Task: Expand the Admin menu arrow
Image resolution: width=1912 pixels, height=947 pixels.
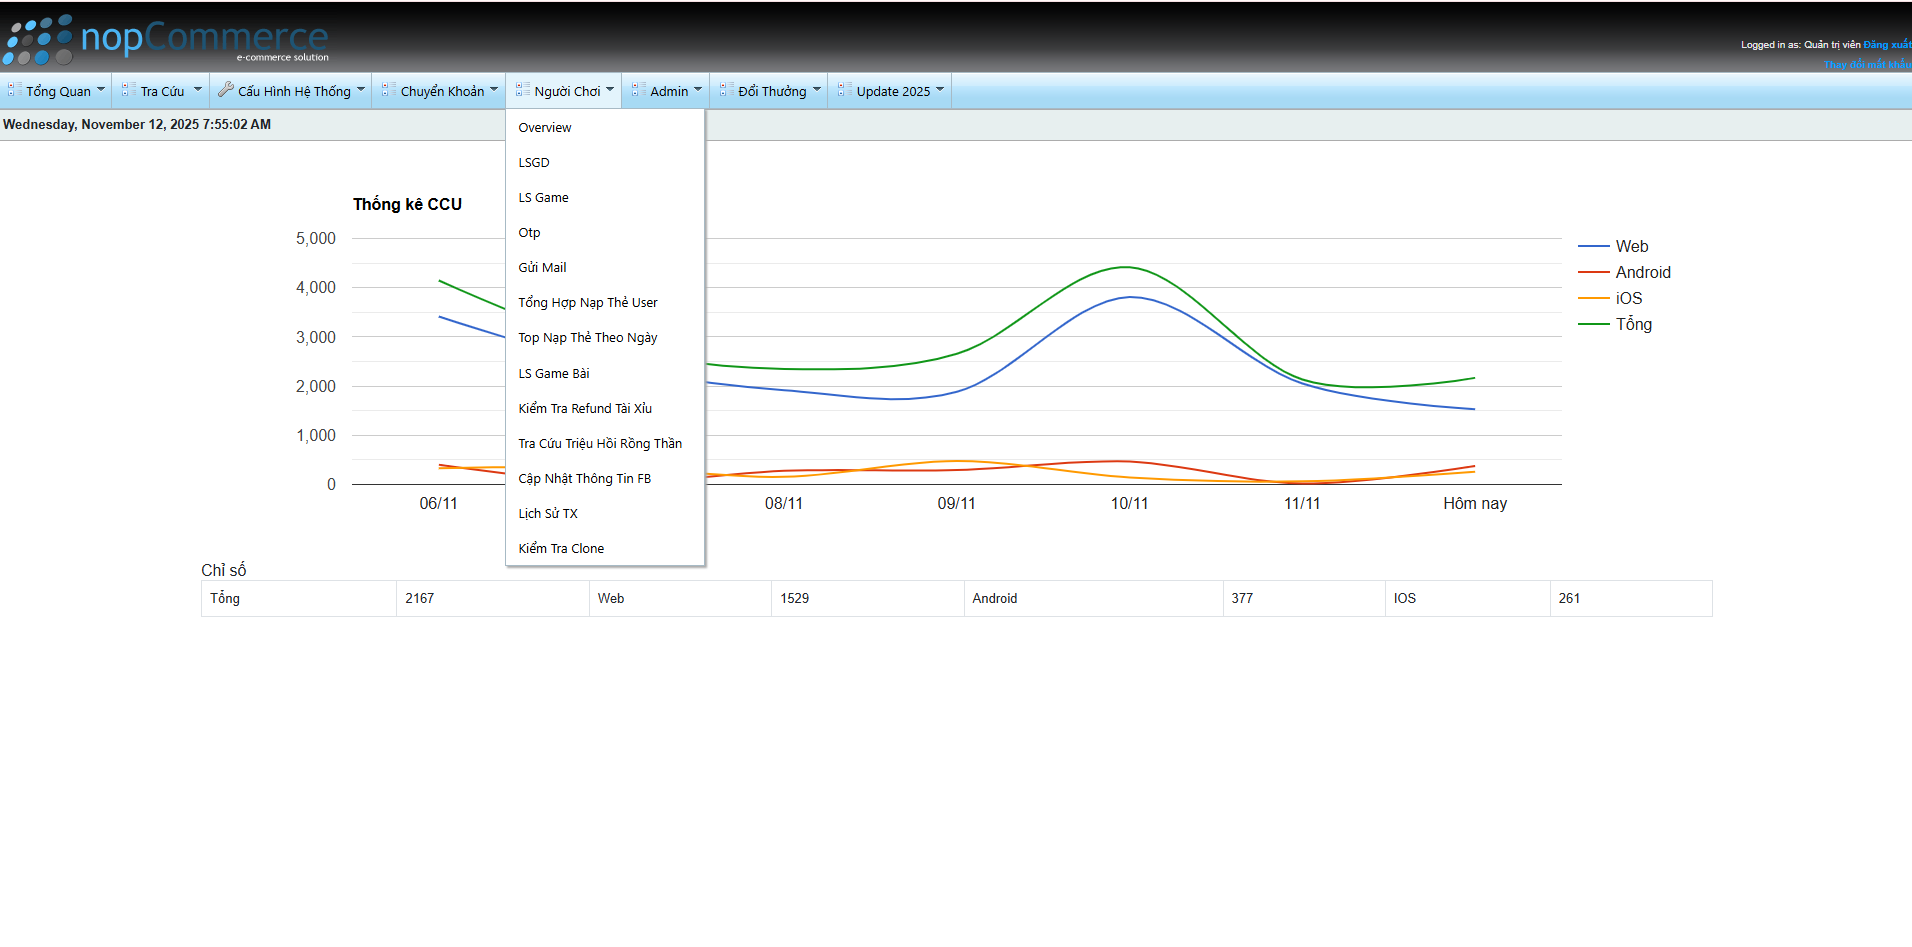Action: point(698,90)
